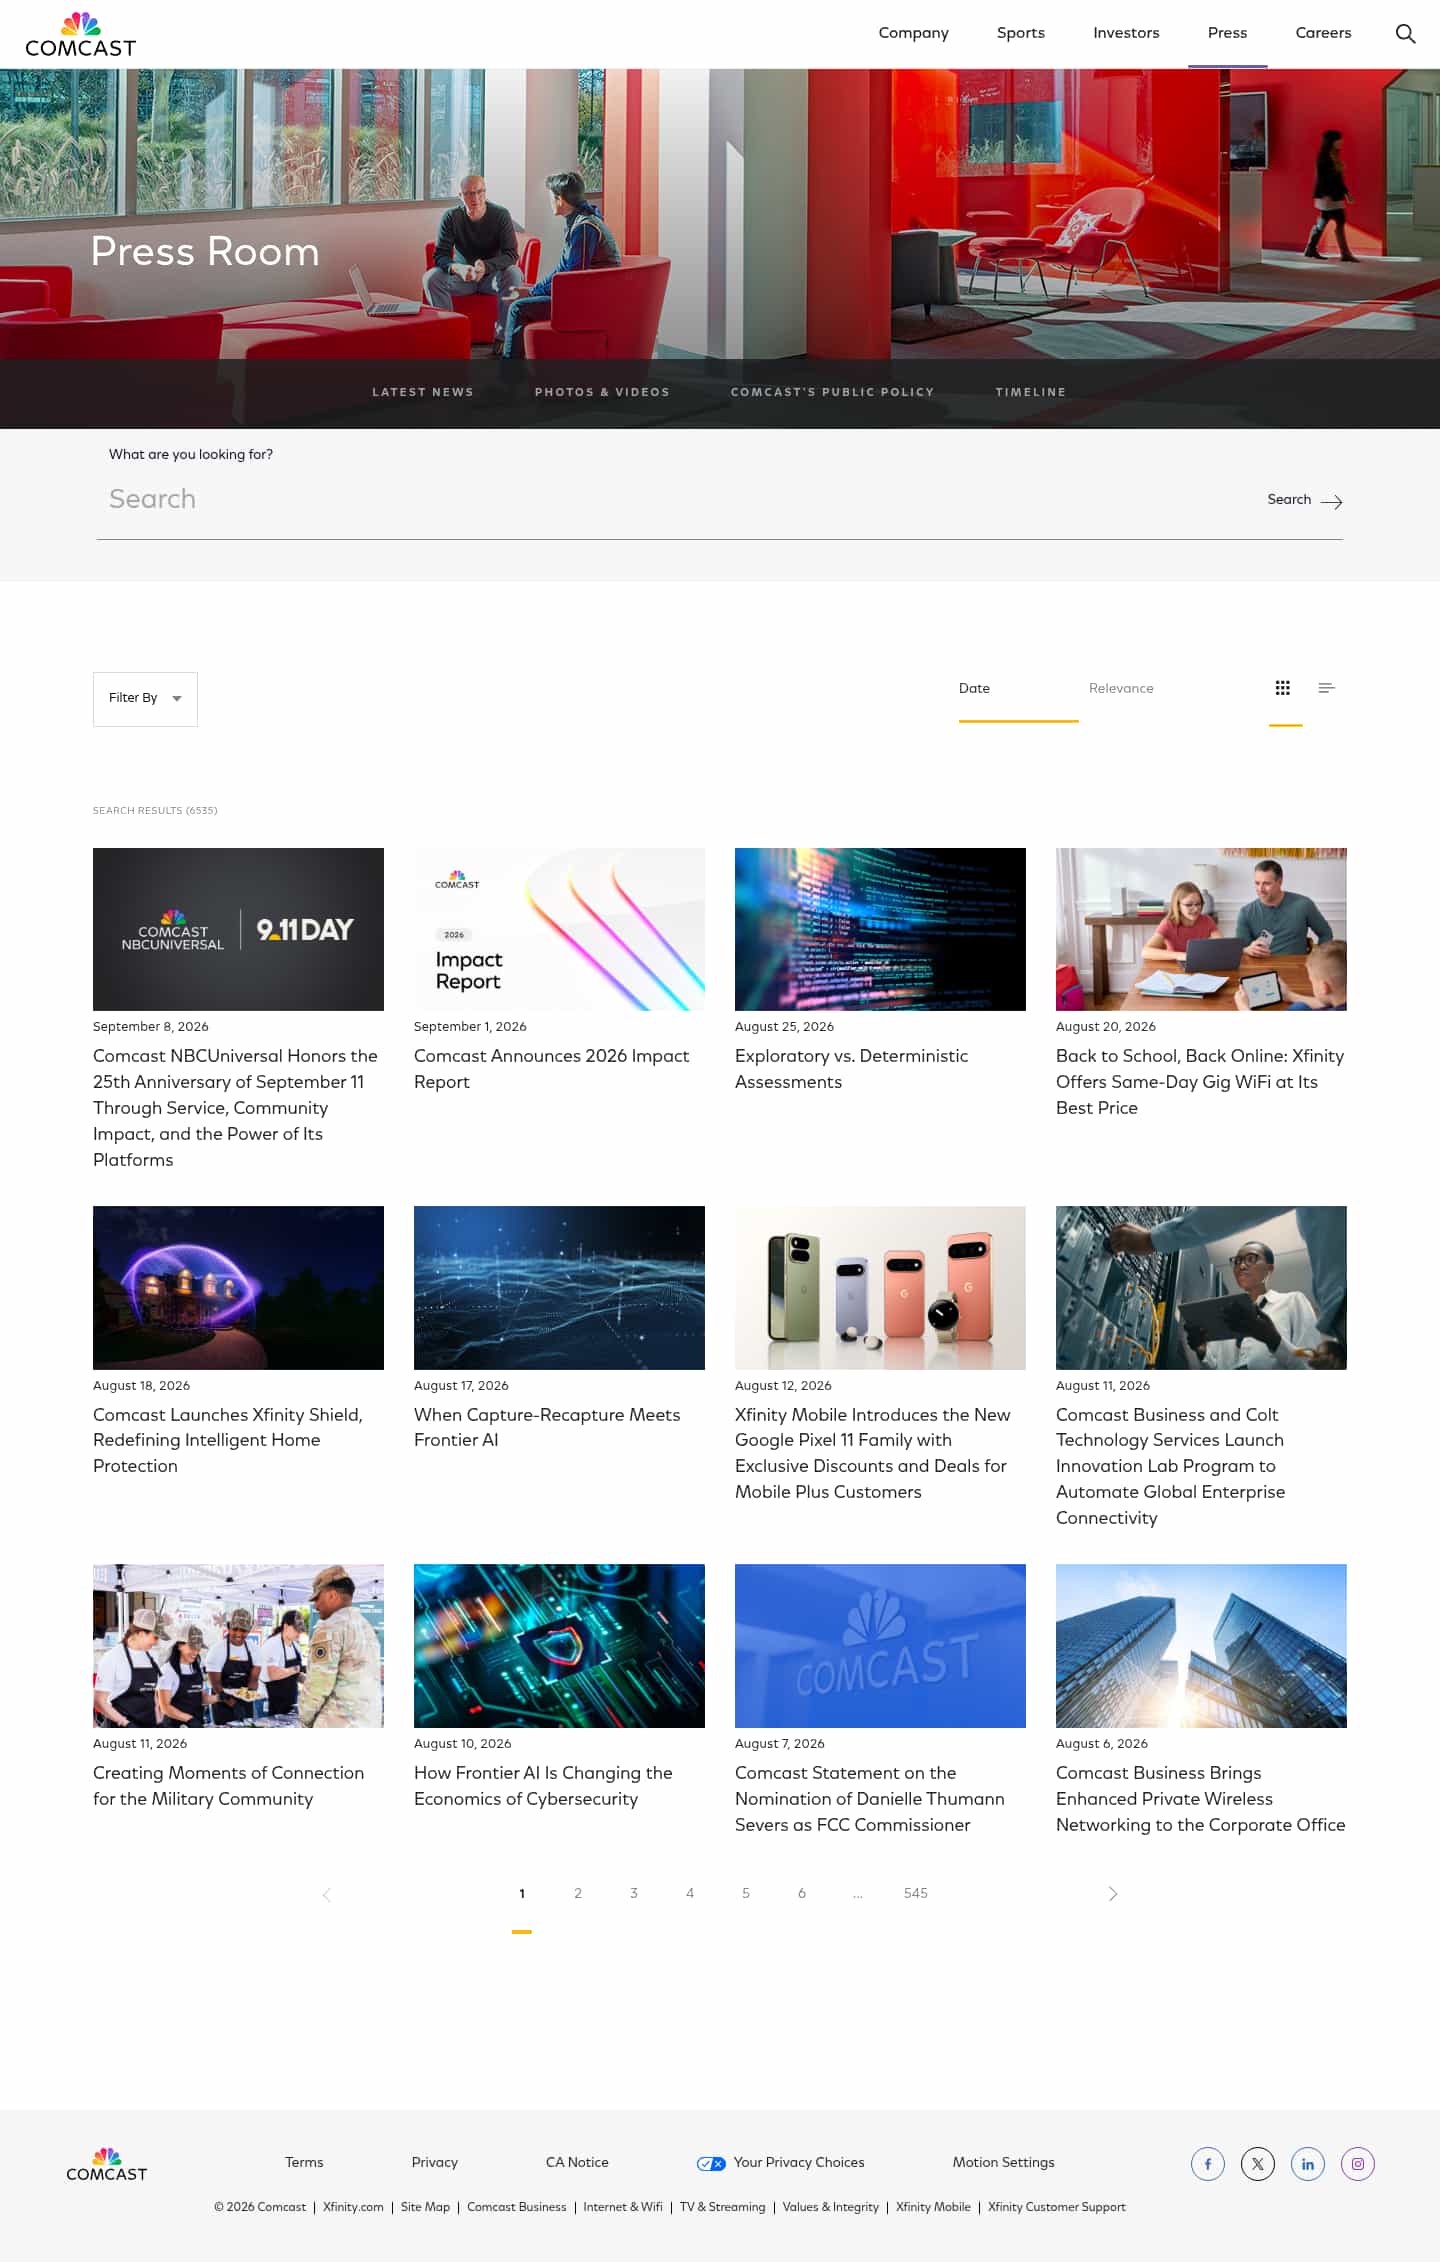Image resolution: width=1440 pixels, height=2262 pixels.
Task: Select the Comcast's Public Policy tab
Action: (x=832, y=392)
